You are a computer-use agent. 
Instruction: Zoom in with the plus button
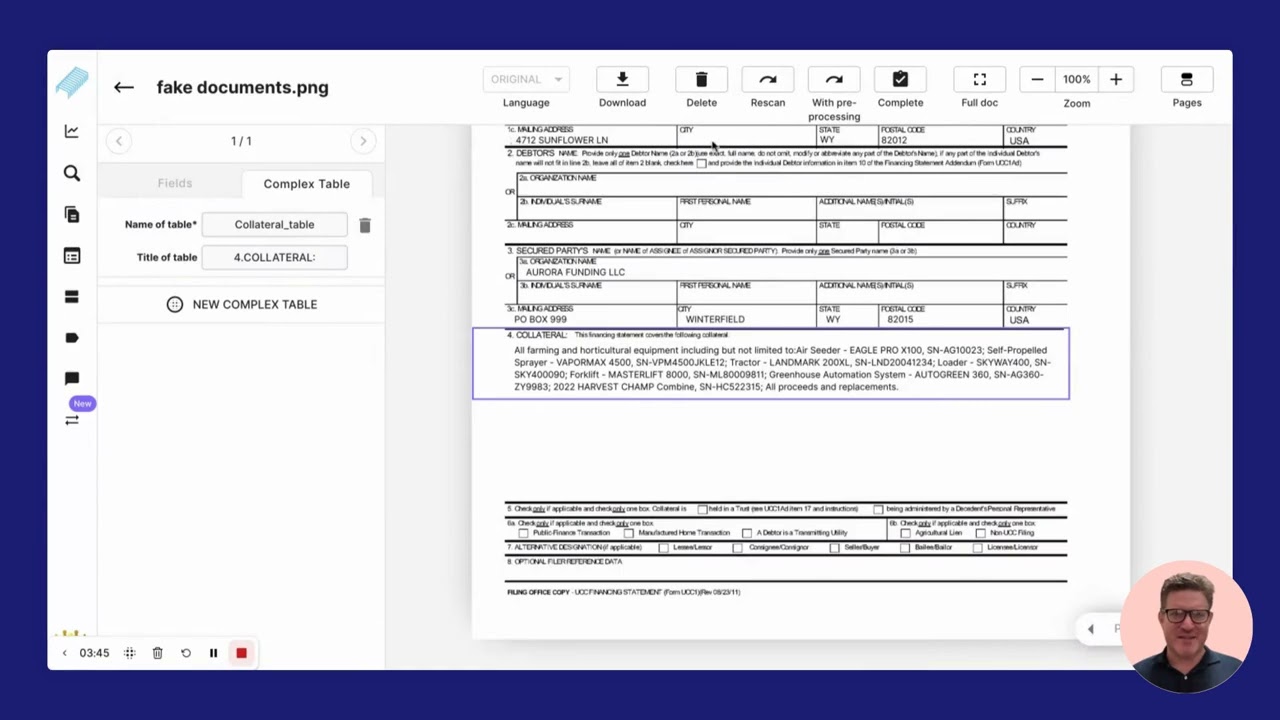[1116, 80]
